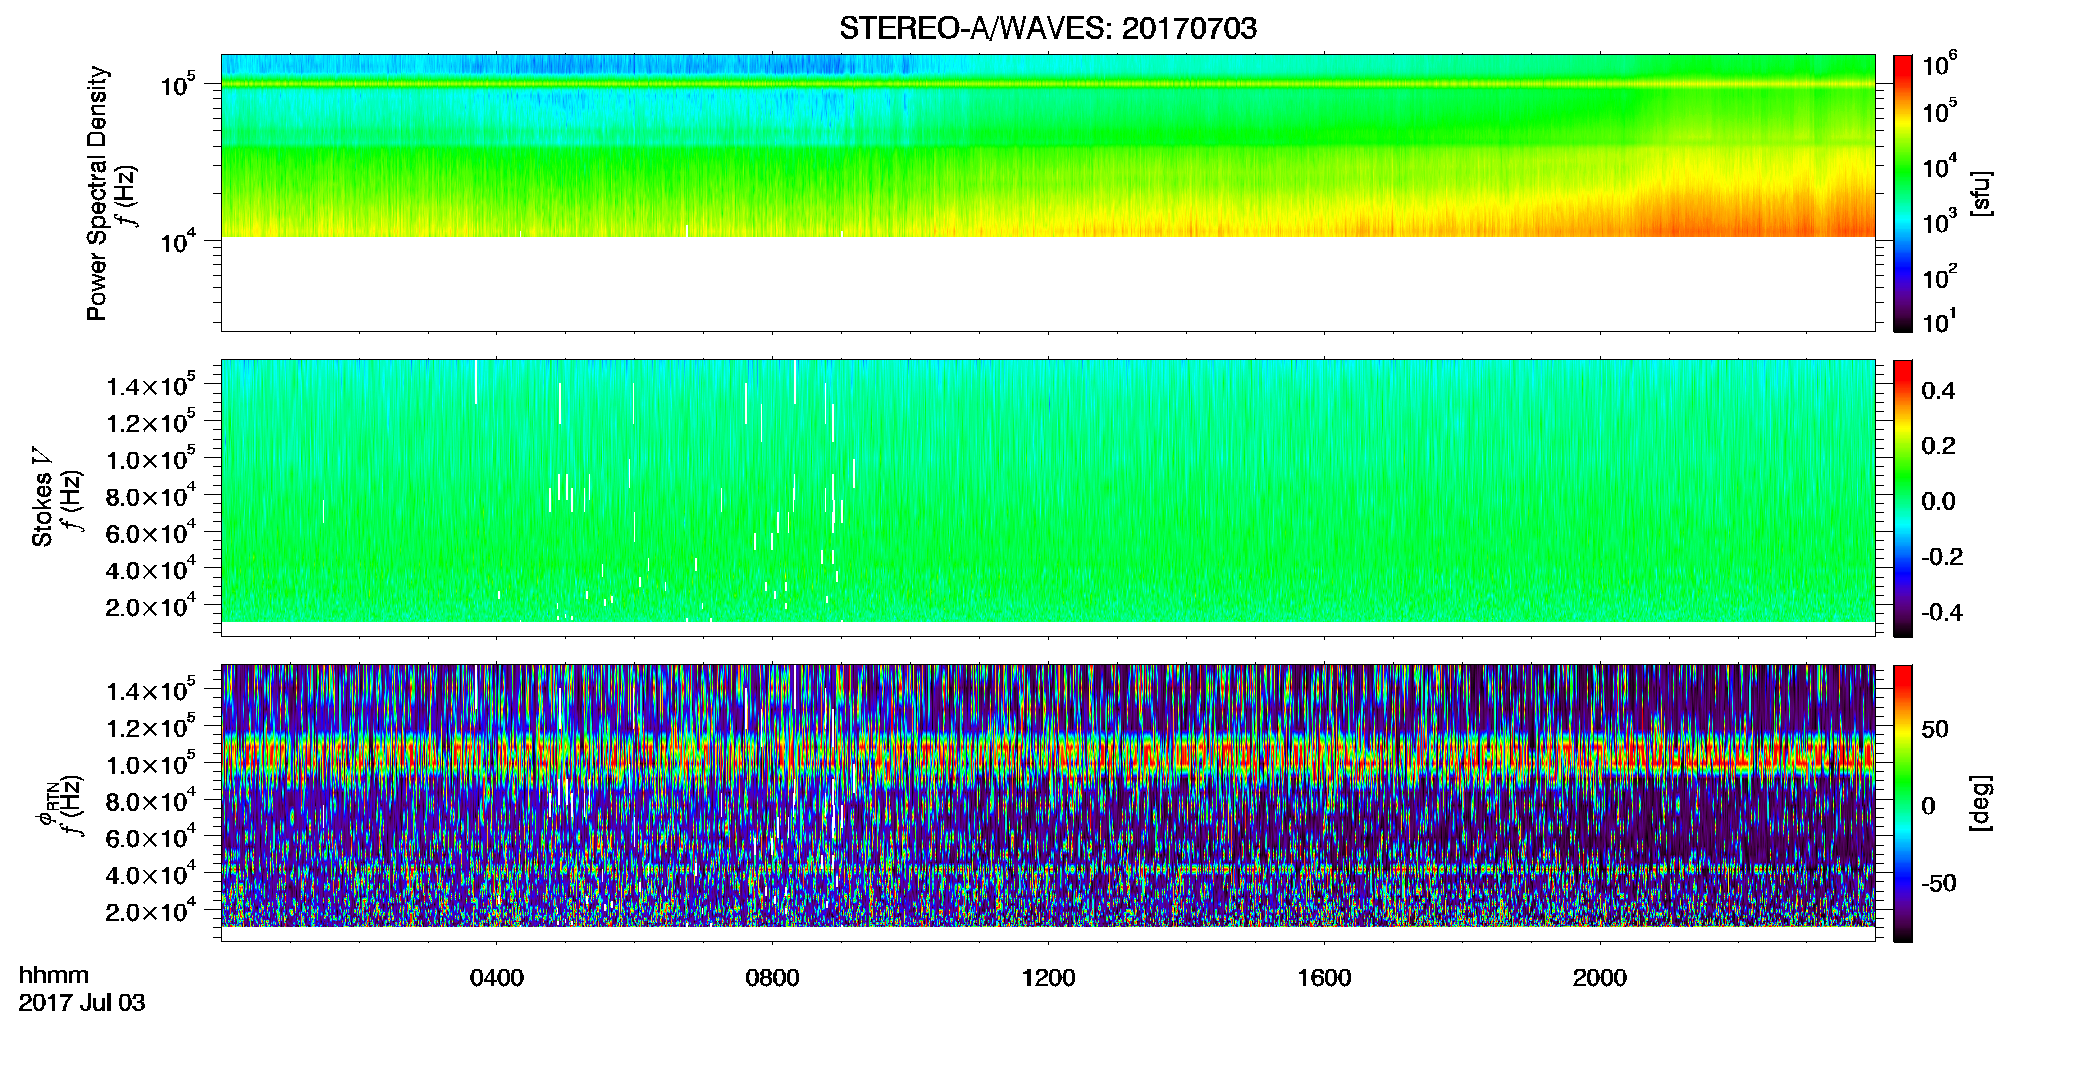
Task: Click the [sfu] units label
Action: [x=1981, y=193]
